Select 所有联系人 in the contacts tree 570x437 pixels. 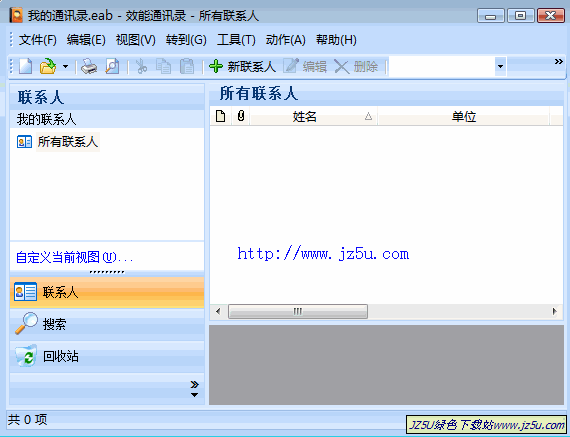(x=68, y=142)
